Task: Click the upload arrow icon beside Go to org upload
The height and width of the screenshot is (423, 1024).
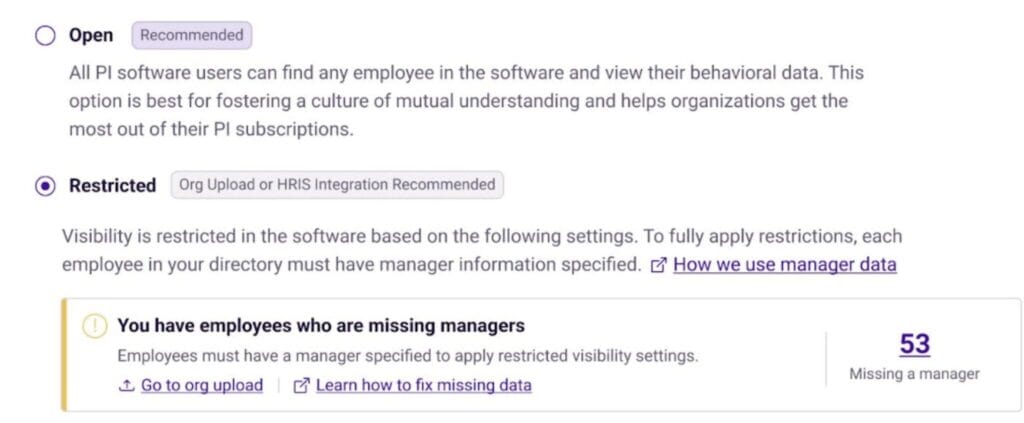Action: pos(127,385)
